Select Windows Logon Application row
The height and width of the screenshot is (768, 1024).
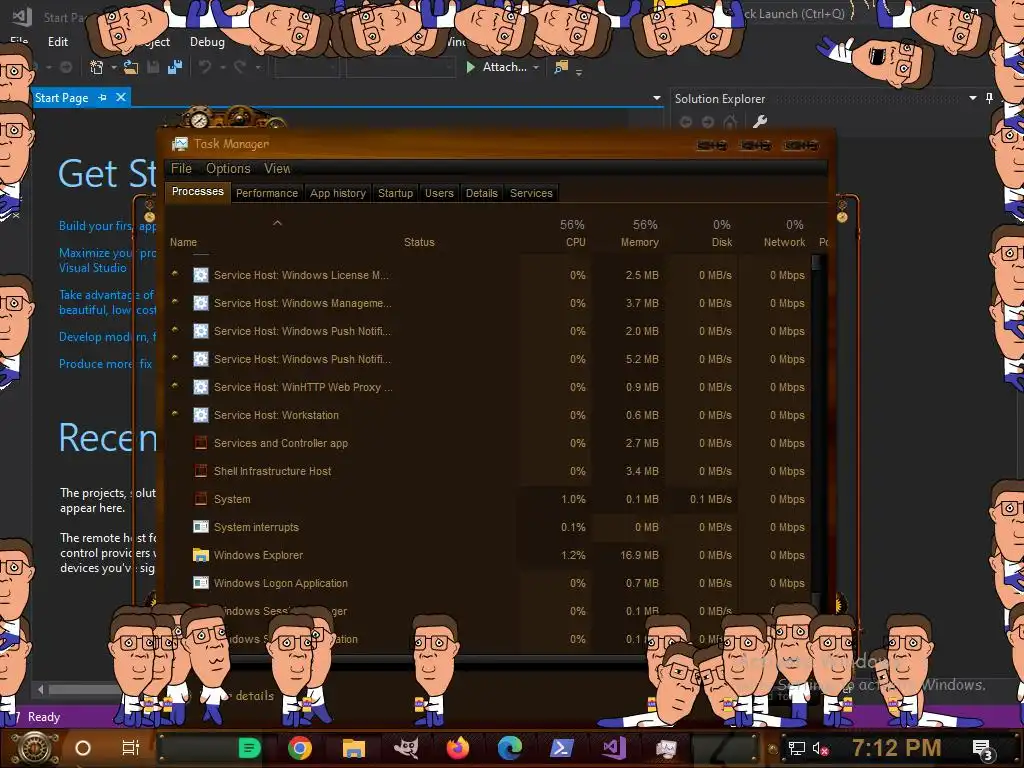tap(488, 583)
